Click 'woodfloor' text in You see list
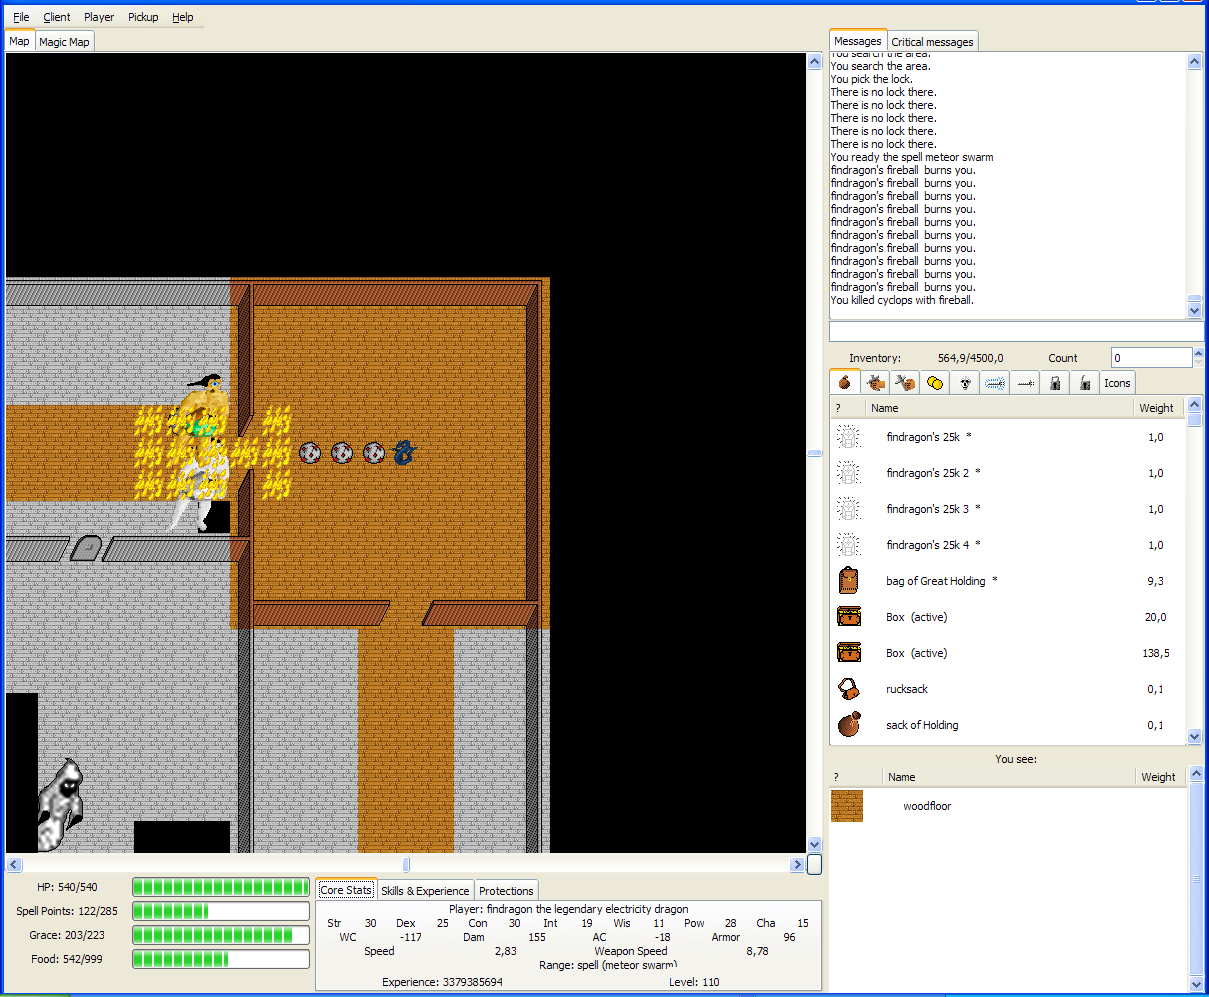This screenshot has width=1209, height=997. [927, 806]
